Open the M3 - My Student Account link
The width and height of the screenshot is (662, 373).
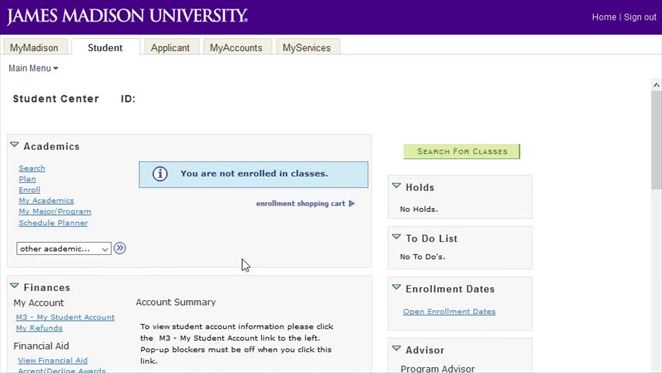(65, 317)
